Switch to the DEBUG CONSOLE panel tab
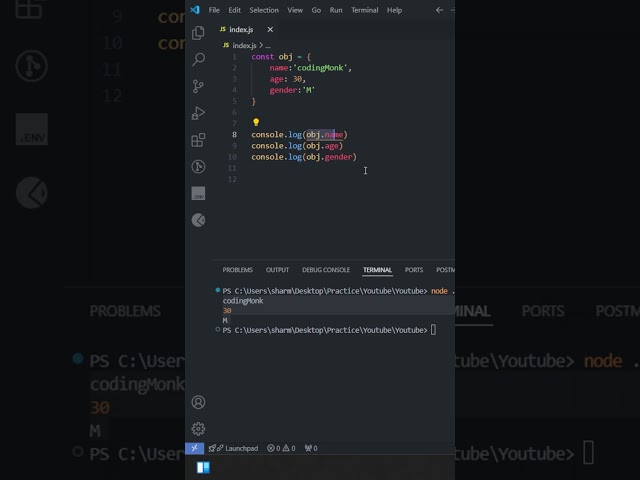This screenshot has height=480, width=640. [326, 270]
